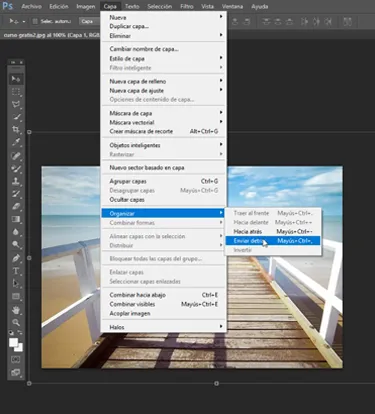
Task: Select the Gradient tool
Action: pyautogui.click(x=16, y=219)
